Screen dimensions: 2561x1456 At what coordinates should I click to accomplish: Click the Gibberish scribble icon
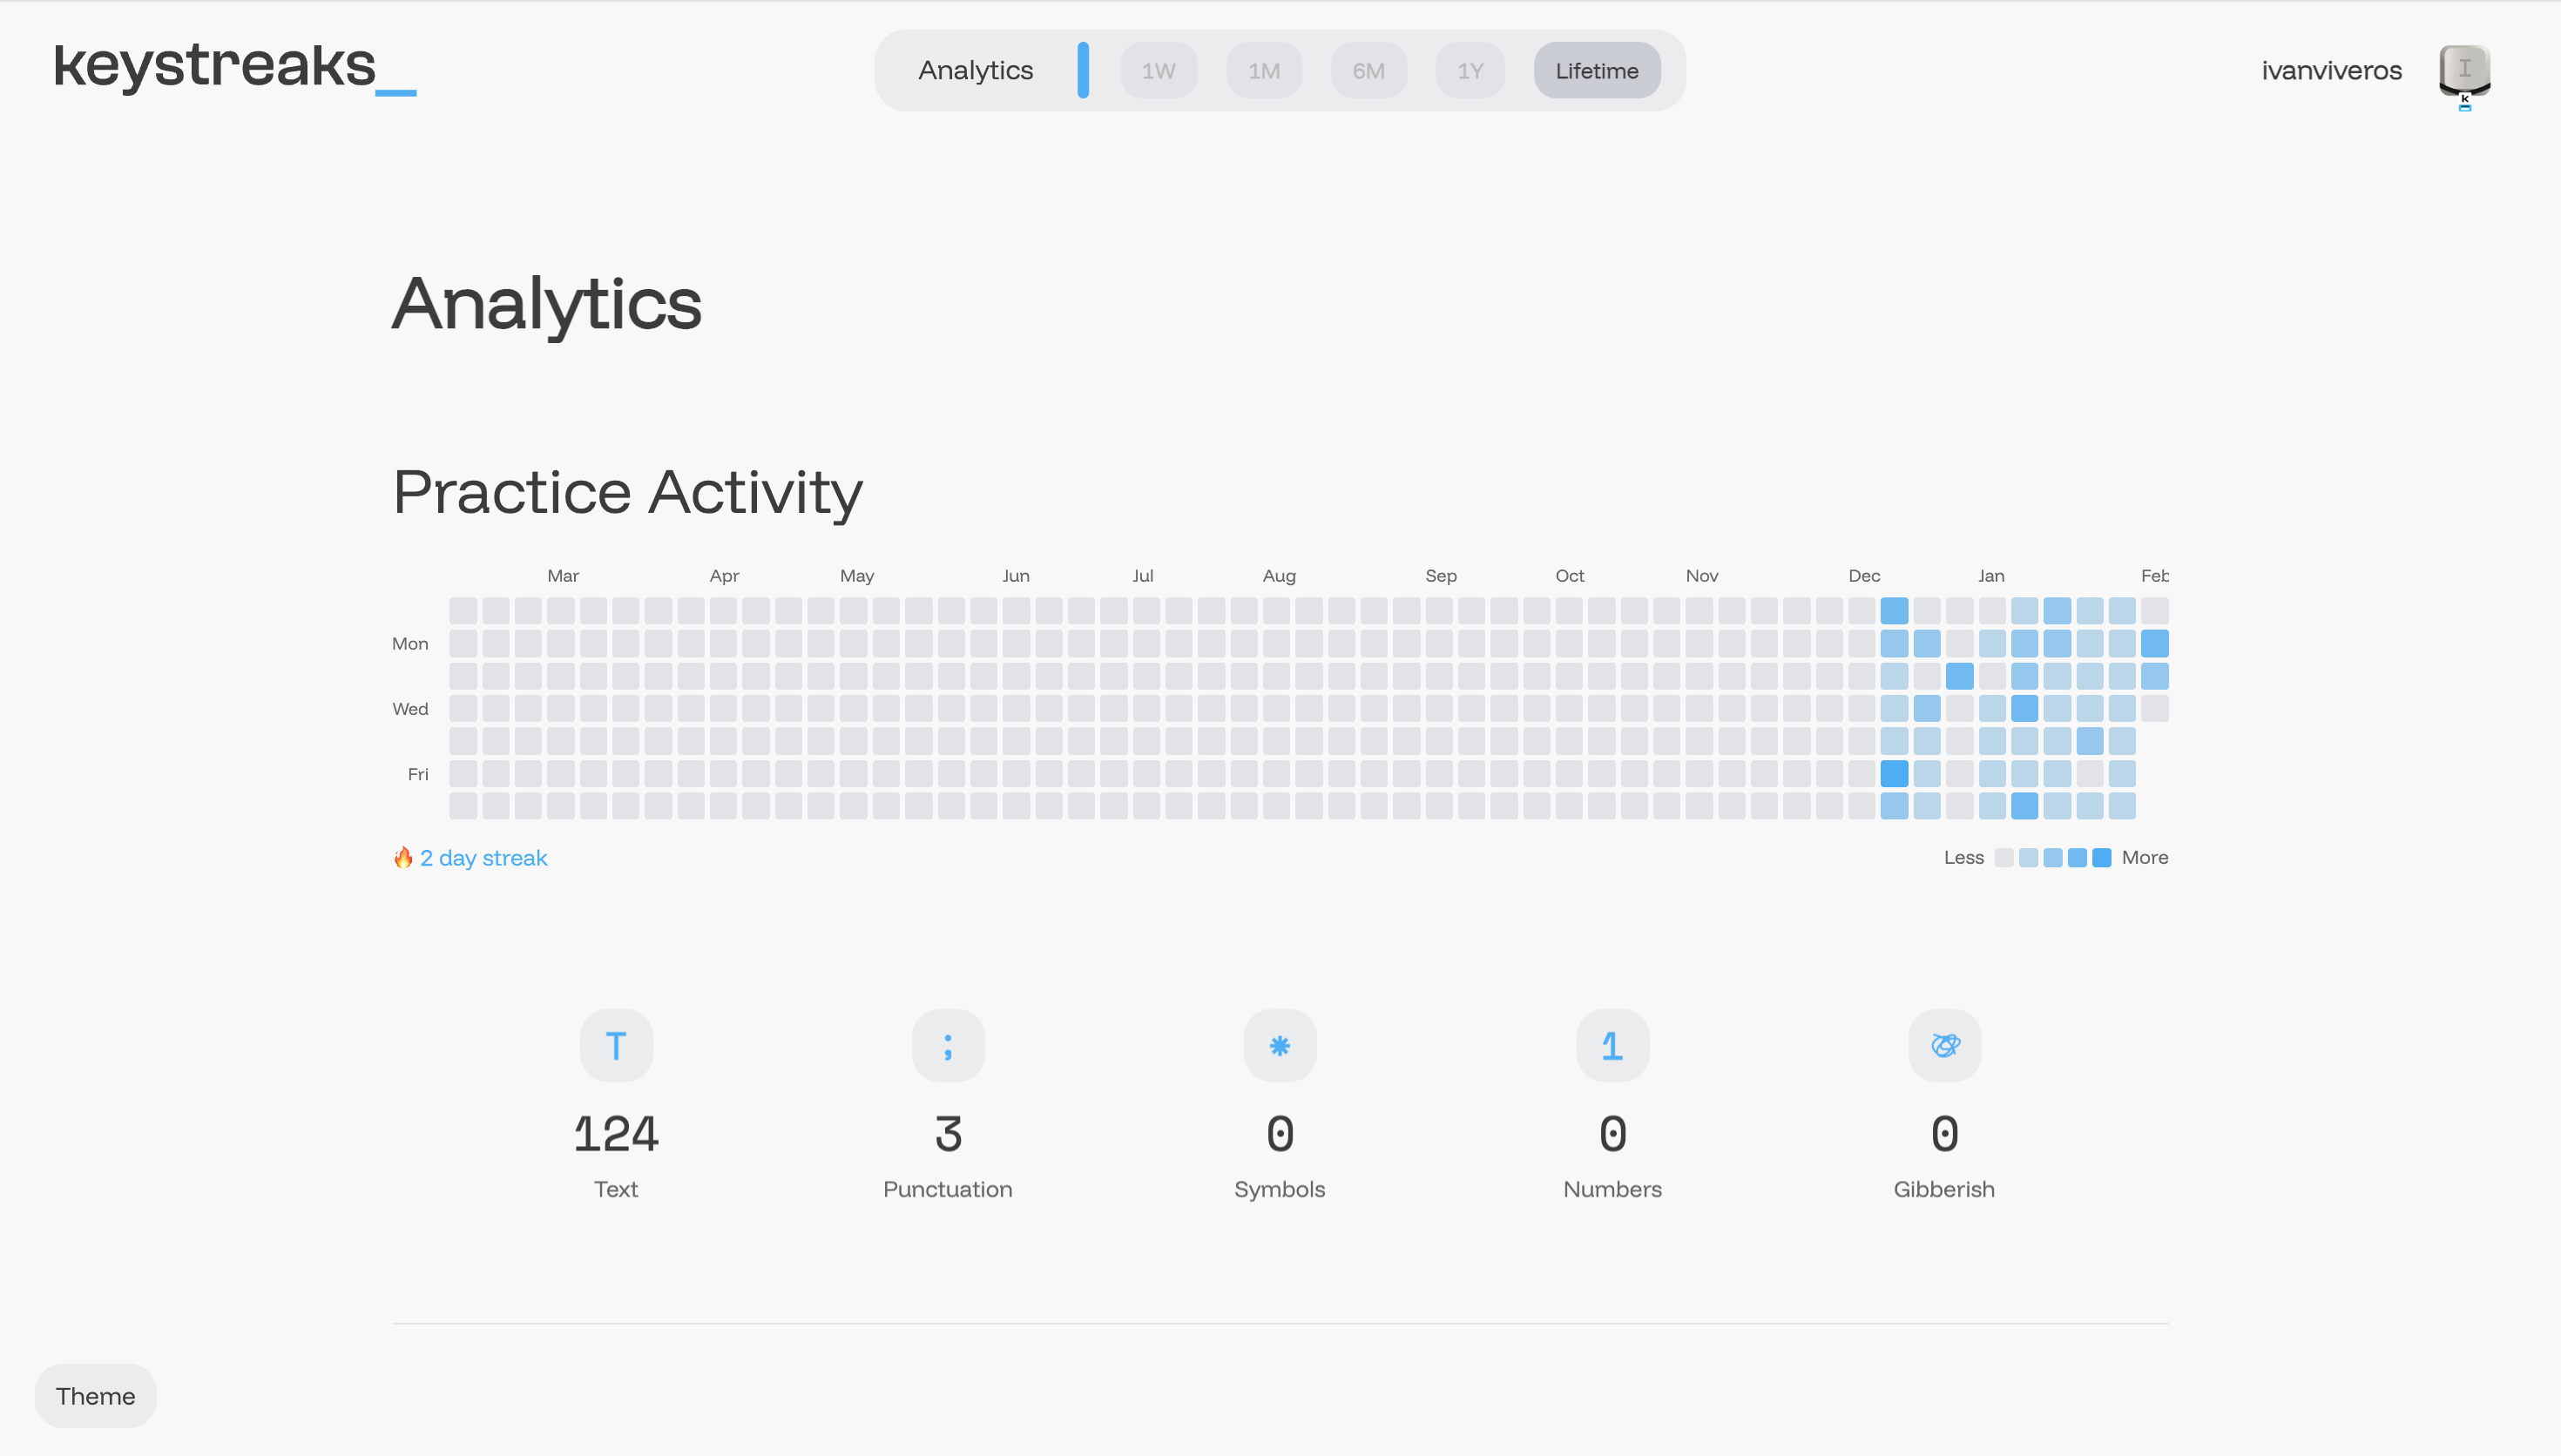pyautogui.click(x=1943, y=1045)
